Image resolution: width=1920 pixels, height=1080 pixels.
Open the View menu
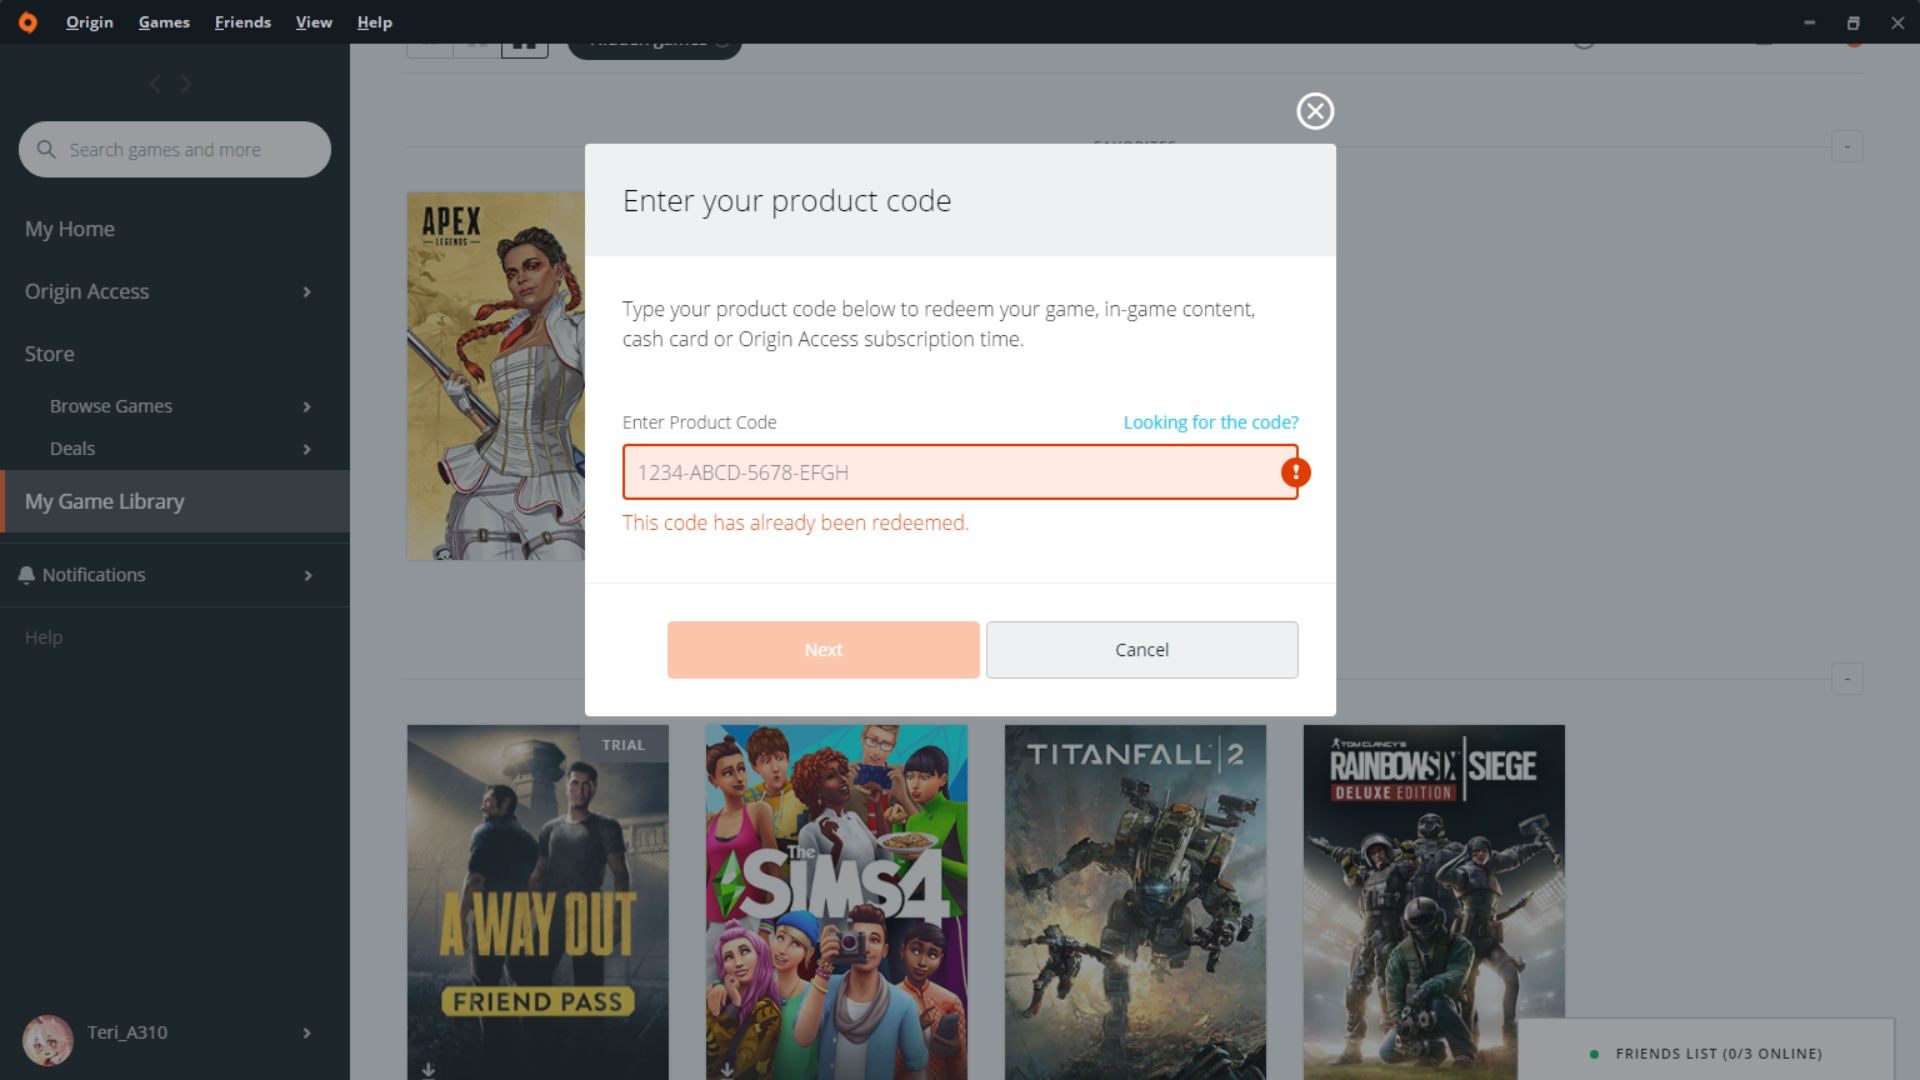click(314, 22)
